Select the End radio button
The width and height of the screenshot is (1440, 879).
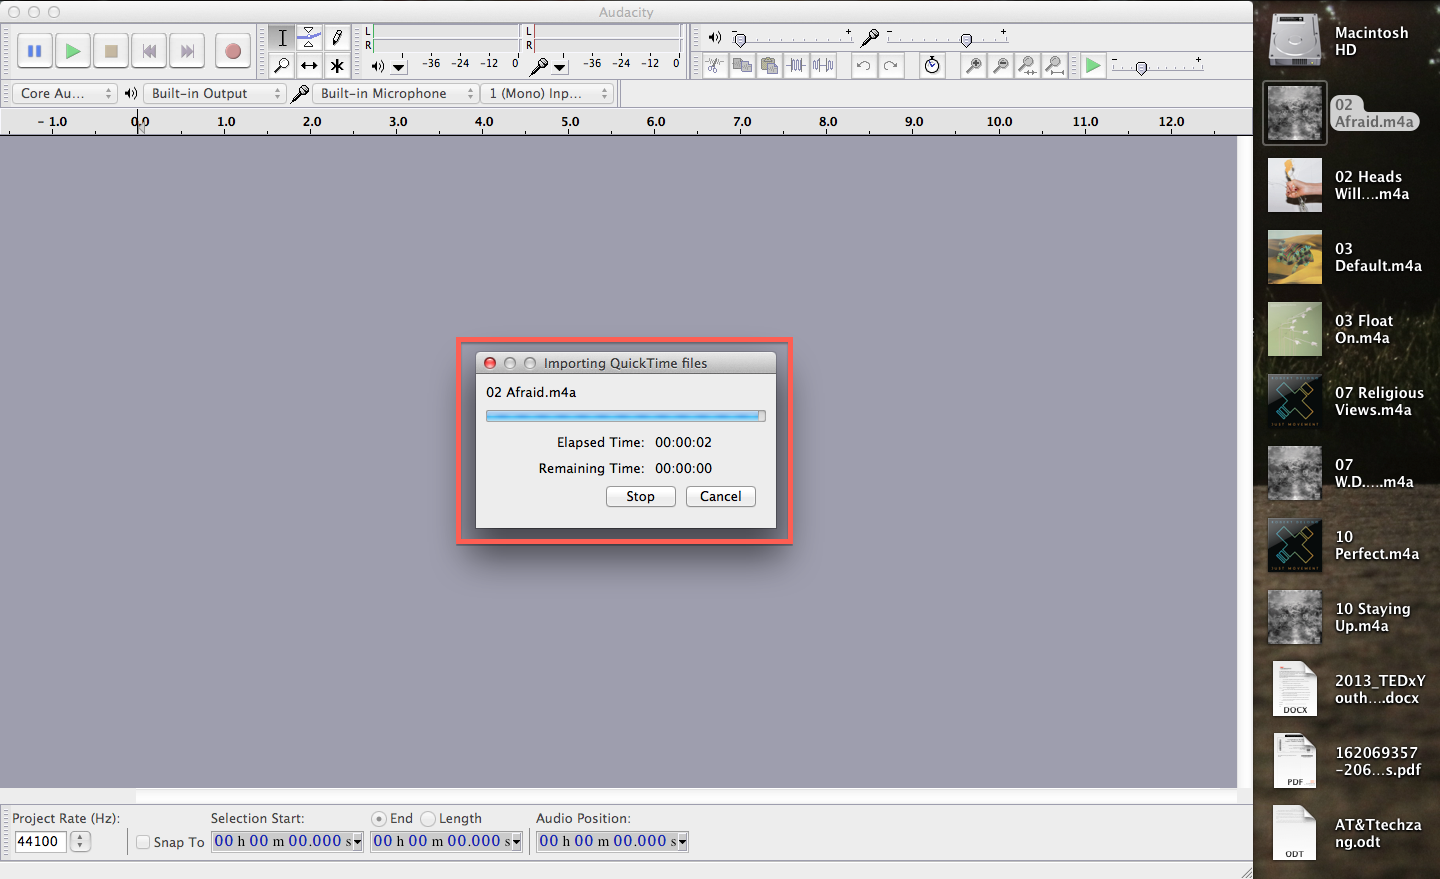(x=378, y=819)
